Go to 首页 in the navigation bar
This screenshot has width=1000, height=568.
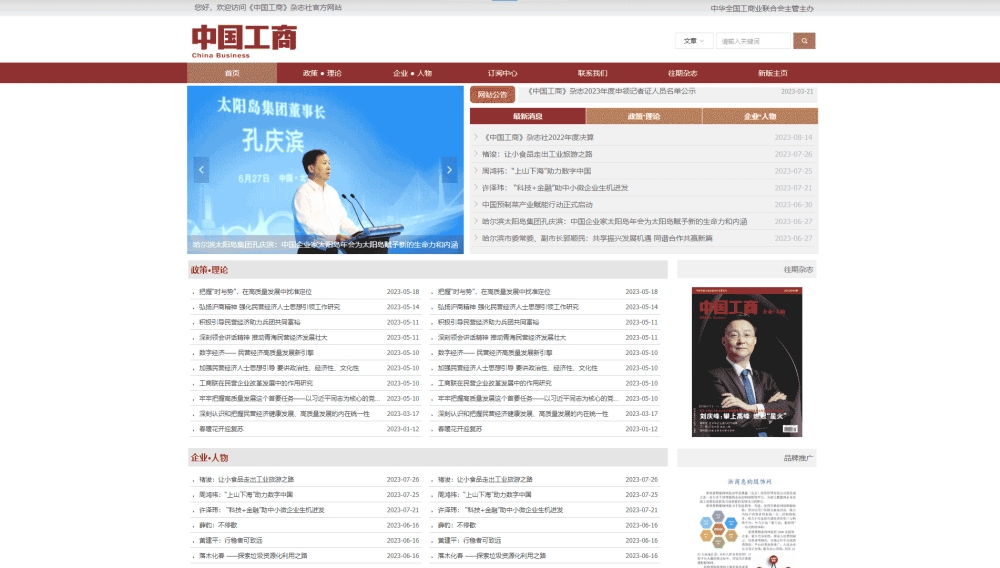tap(232, 73)
